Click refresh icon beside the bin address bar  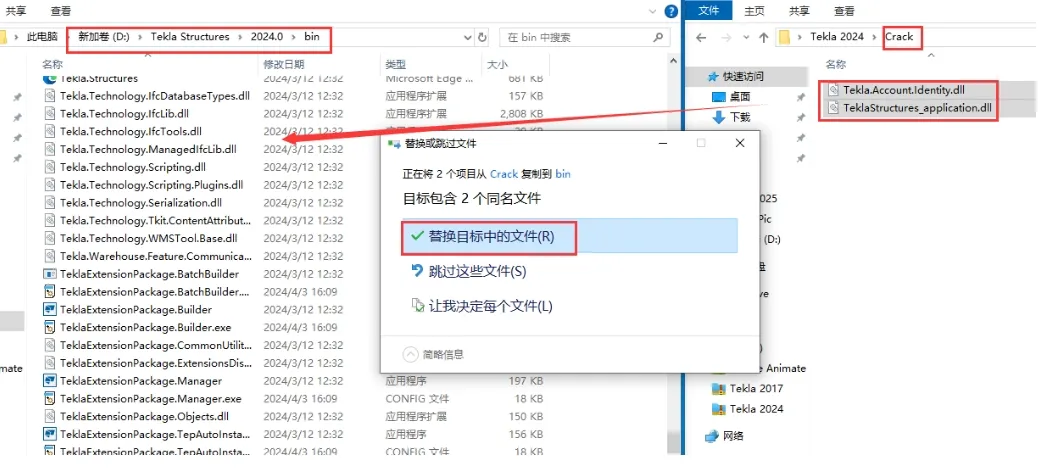coord(483,37)
